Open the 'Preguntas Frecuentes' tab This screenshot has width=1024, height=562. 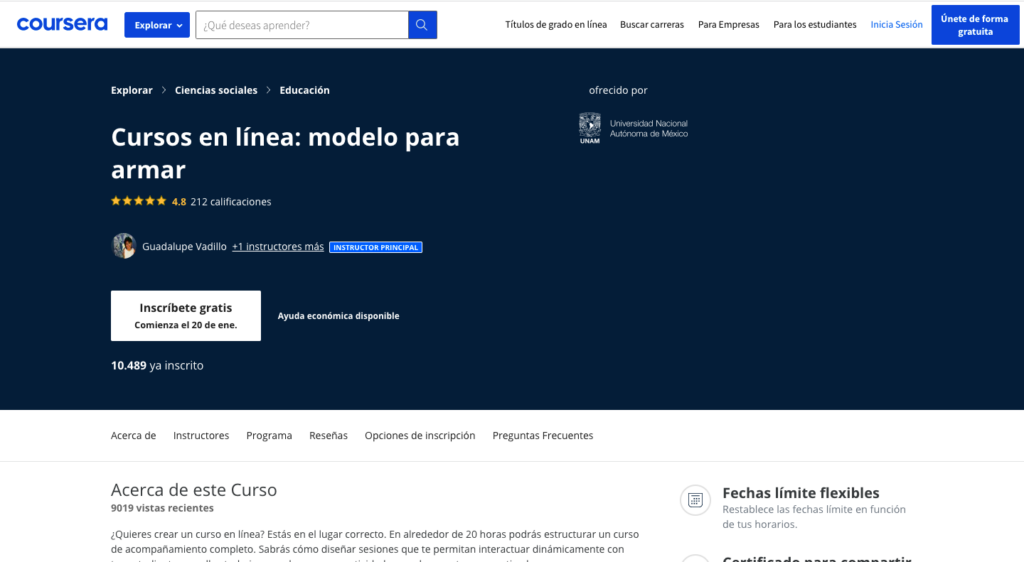coord(543,436)
